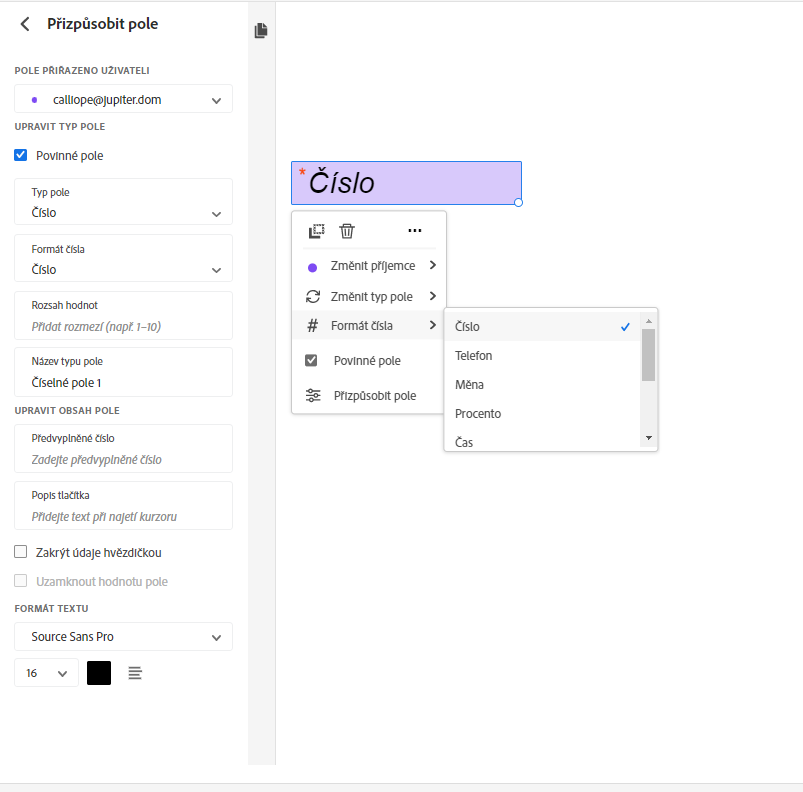This screenshot has width=803, height=792.
Task: Toggle Povinné pole in the context menu
Action: click(x=312, y=360)
